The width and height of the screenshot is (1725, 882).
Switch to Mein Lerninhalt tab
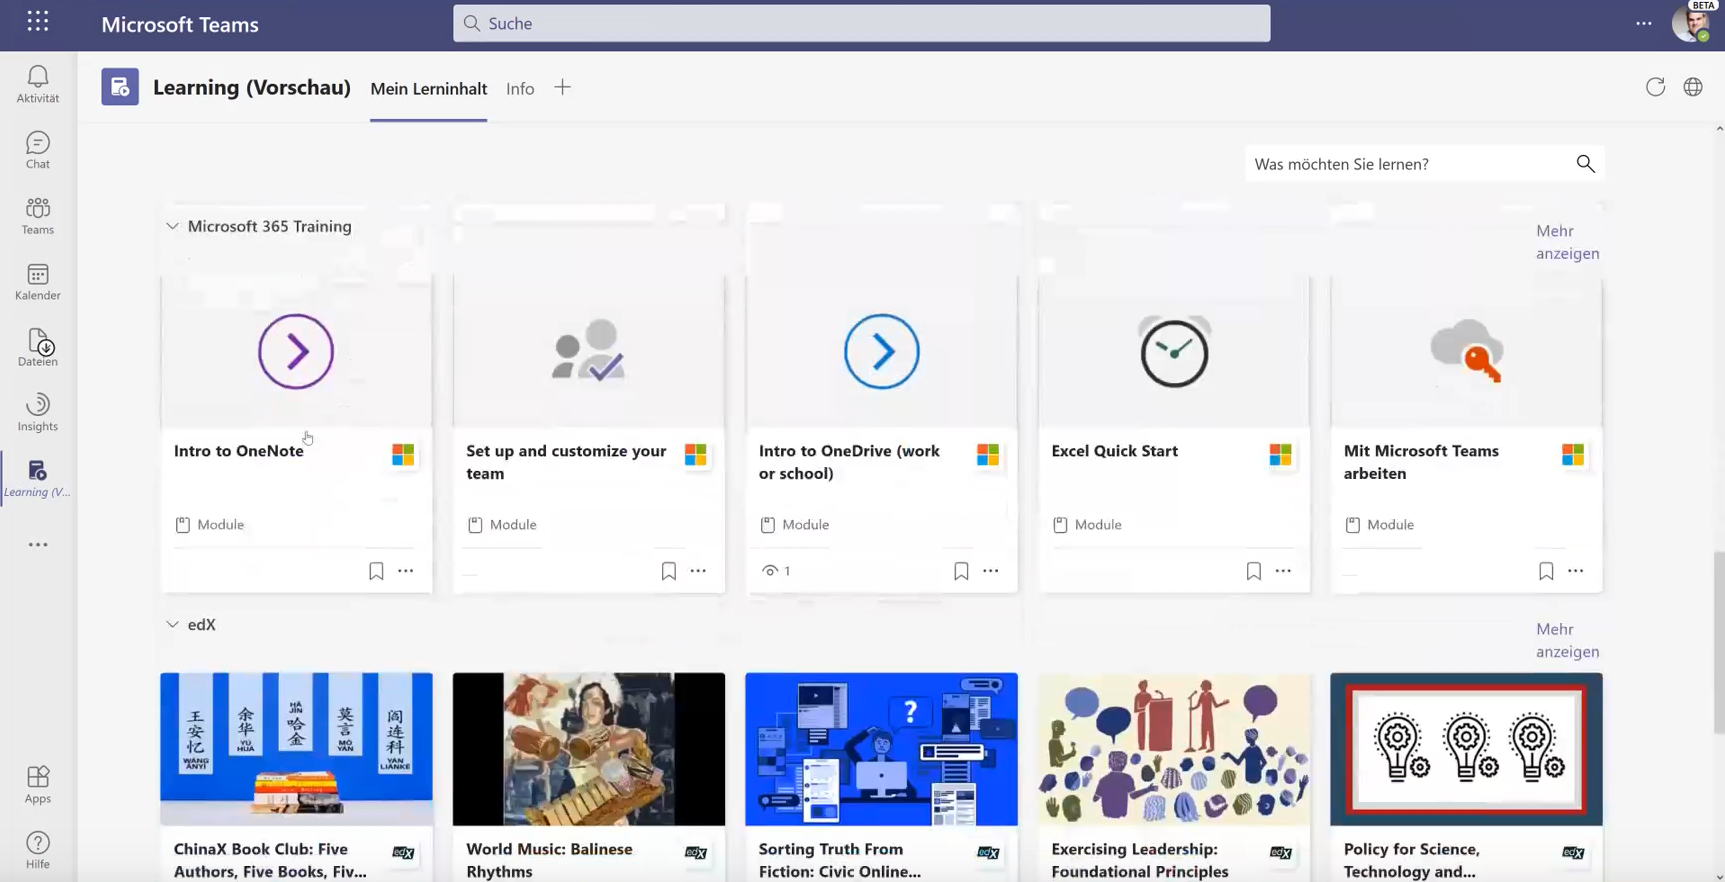coord(429,88)
